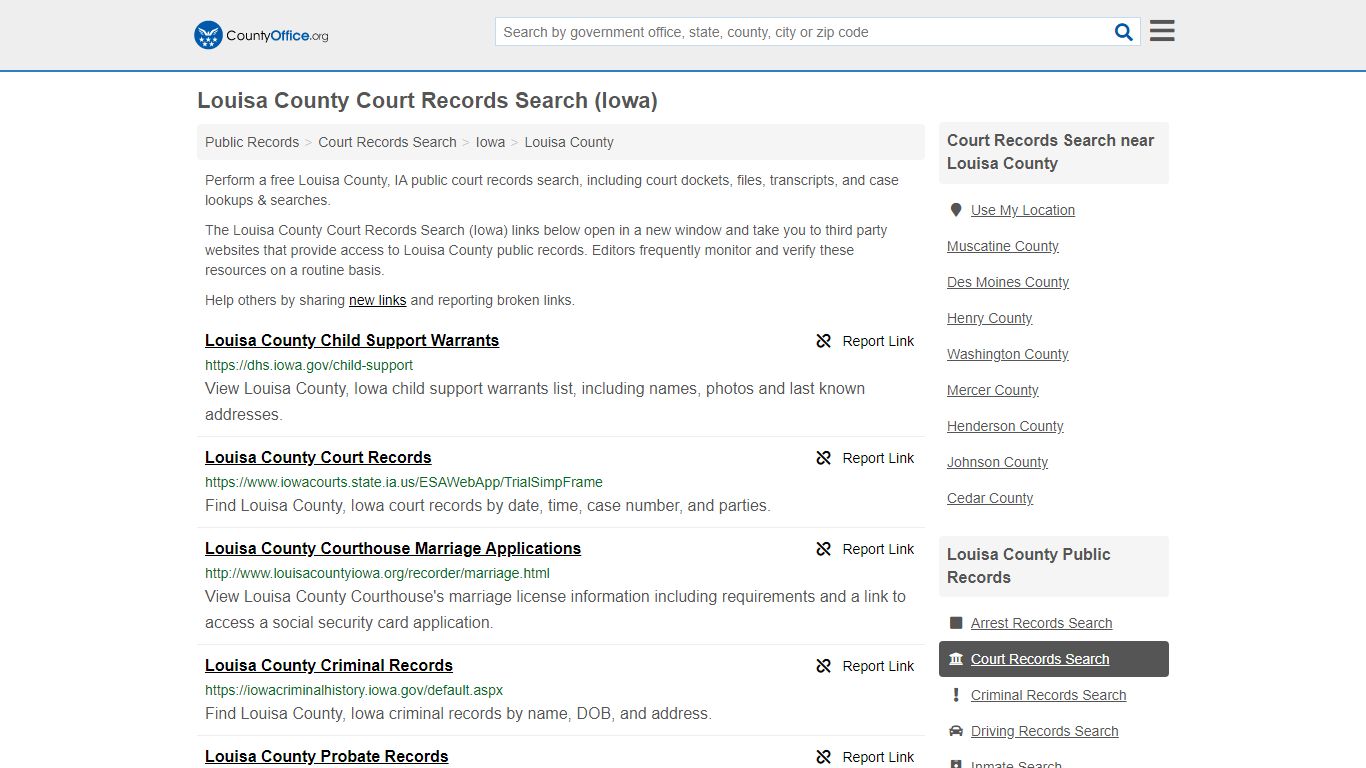This screenshot has height=768, width=1366.
Task: Click the Driving Records Search car icon
Action: click(956, 731)
